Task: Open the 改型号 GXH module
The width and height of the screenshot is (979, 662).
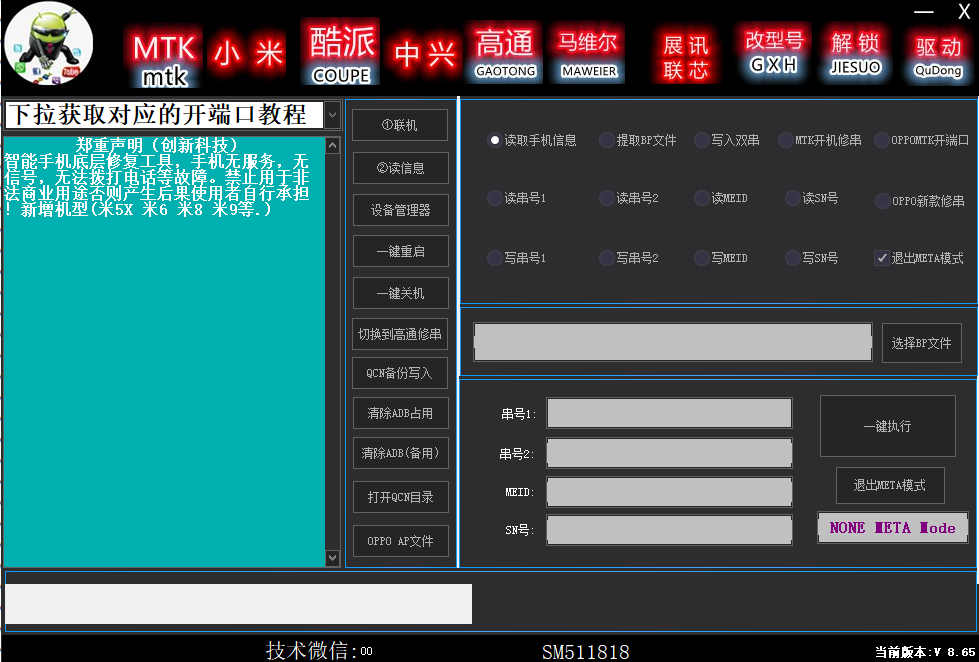Action: coord(773,51)
